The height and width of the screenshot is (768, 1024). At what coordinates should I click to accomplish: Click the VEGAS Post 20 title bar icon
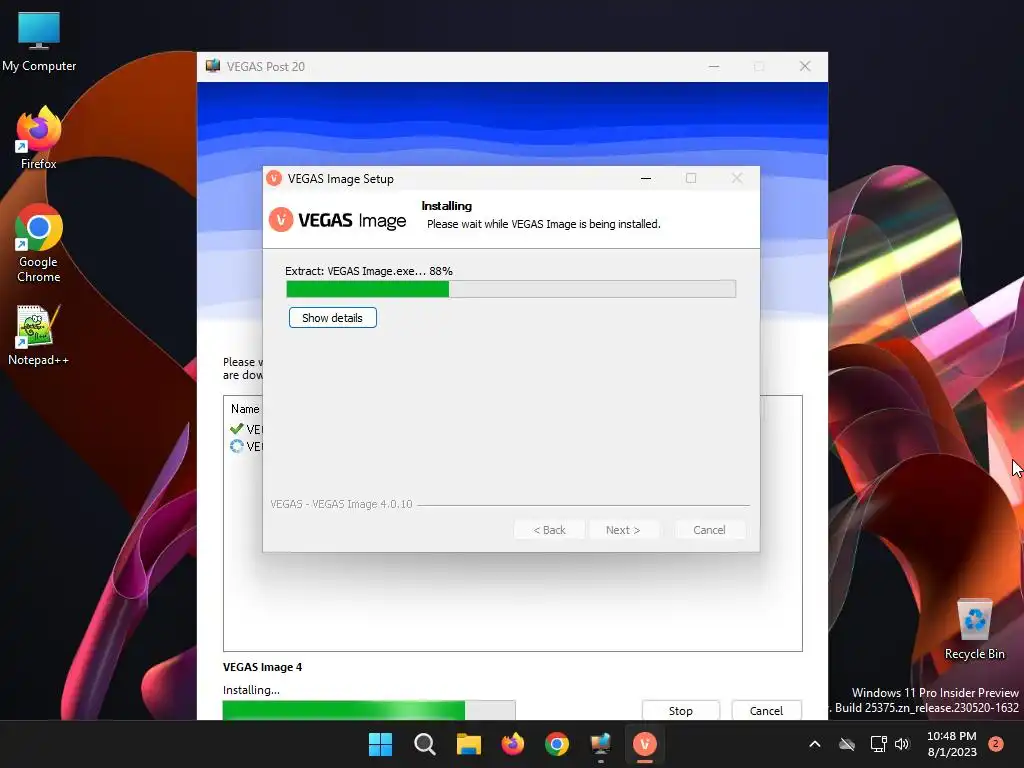point(213,66)
